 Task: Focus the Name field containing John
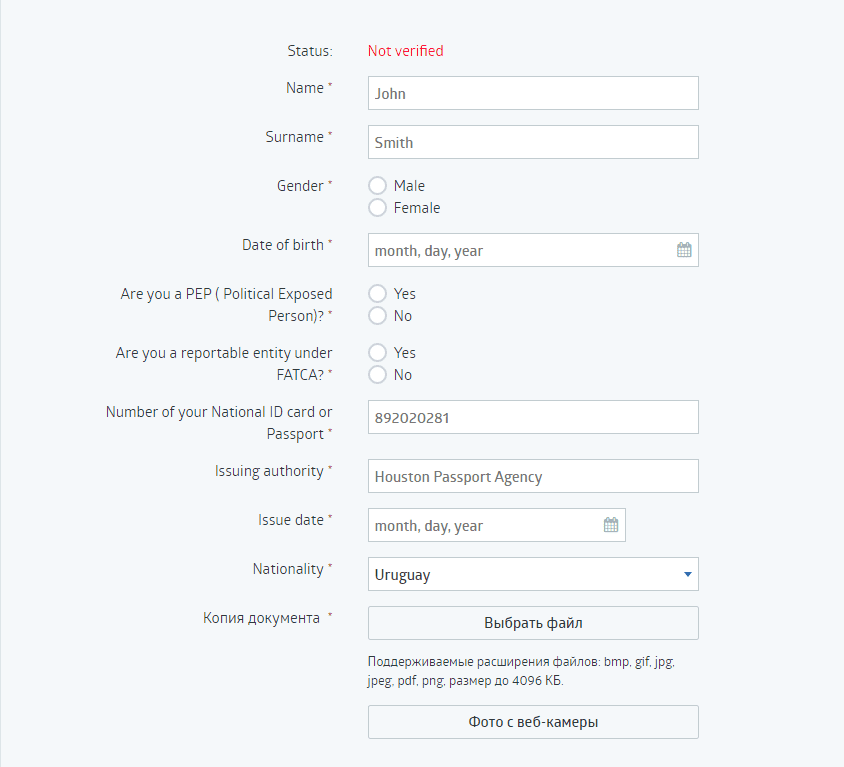(533, 93)
